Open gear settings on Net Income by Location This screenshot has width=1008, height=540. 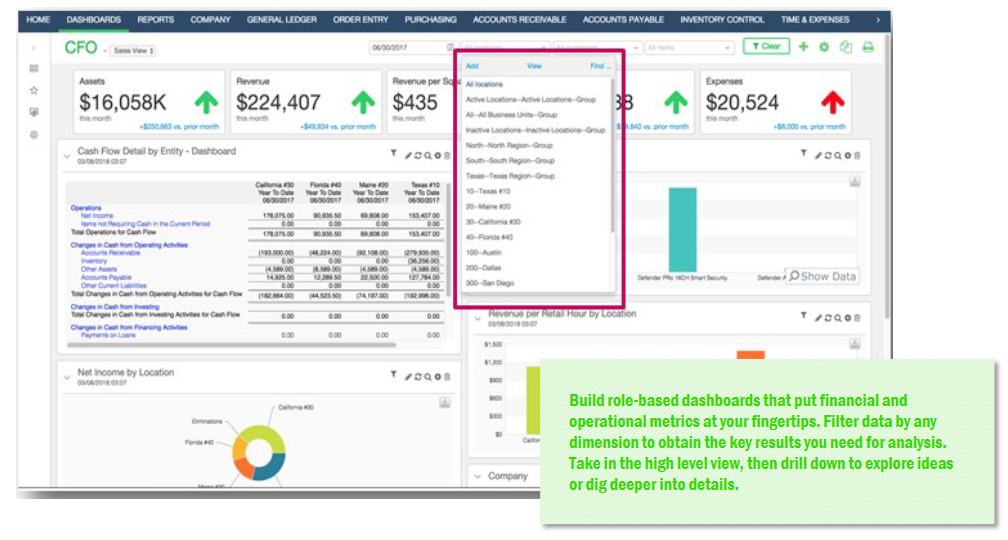tap(437, 377)
